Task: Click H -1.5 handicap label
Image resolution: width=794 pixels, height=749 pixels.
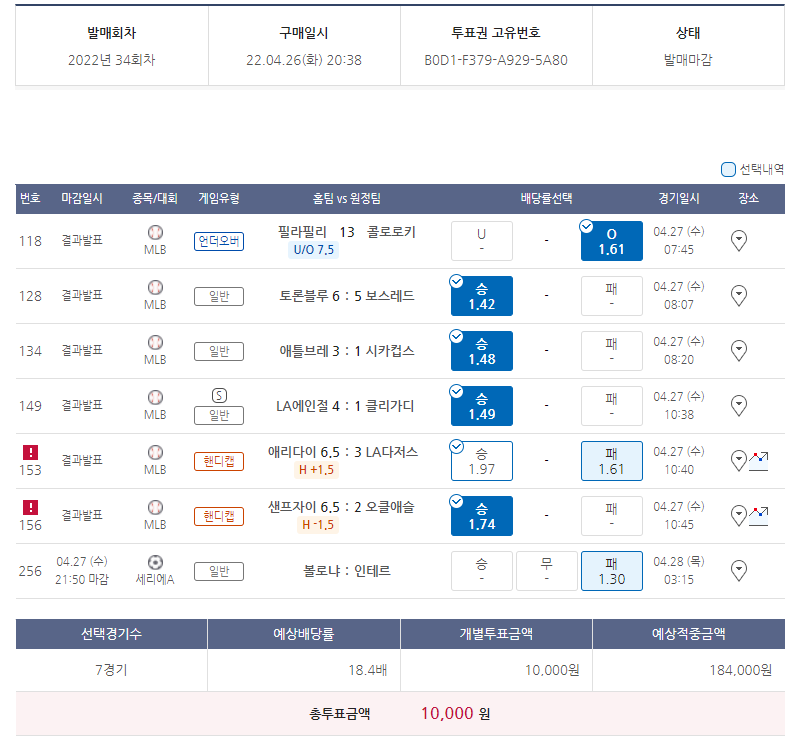Action: point(317,525)
